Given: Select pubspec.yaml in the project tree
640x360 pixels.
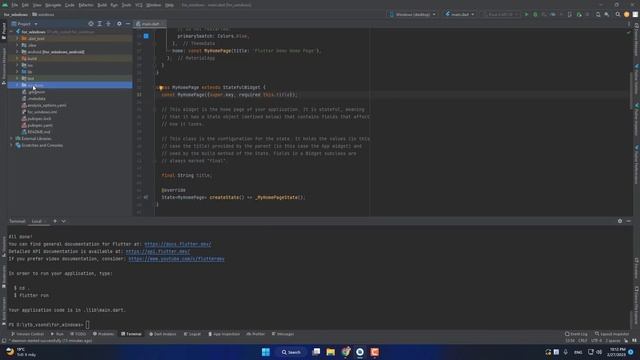Looking at the screenshot, I should coord(40,125).
